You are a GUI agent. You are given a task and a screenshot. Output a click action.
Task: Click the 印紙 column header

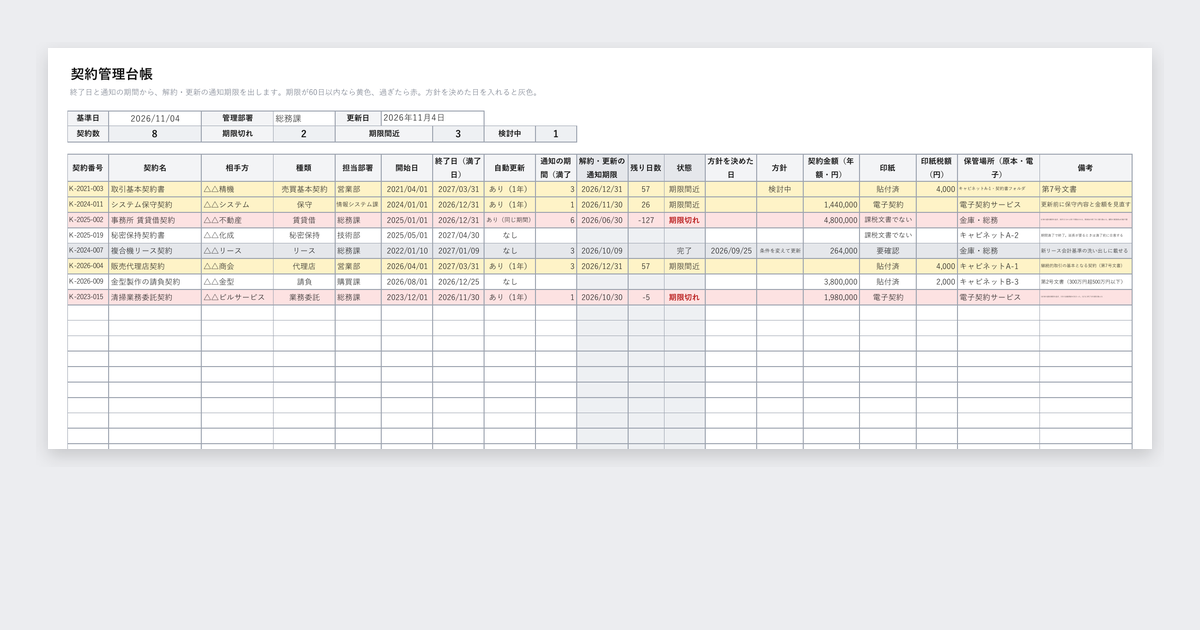click(x=888, y=168)
